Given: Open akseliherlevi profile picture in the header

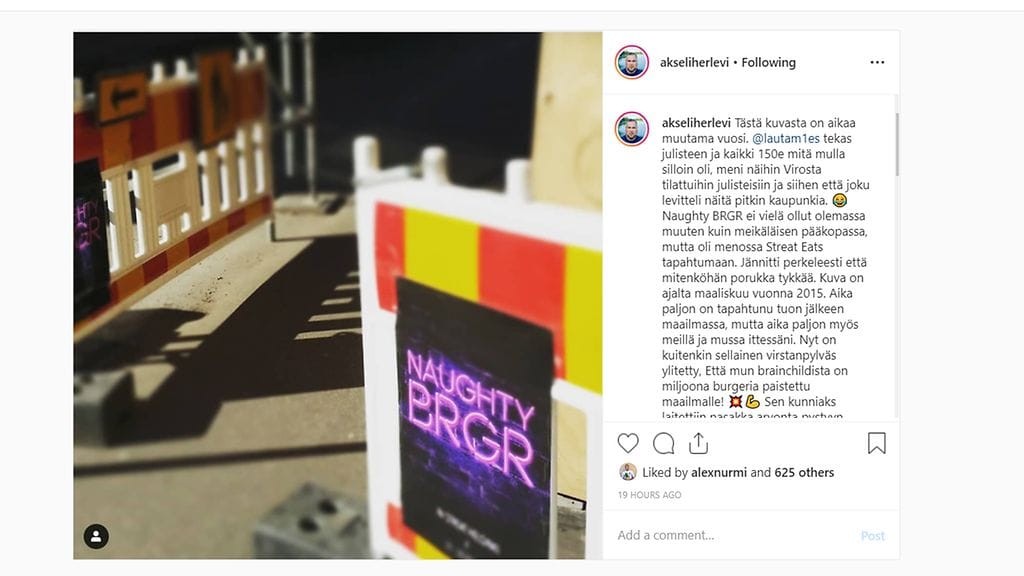Looking at the screenshot, I should coord(632,62).
